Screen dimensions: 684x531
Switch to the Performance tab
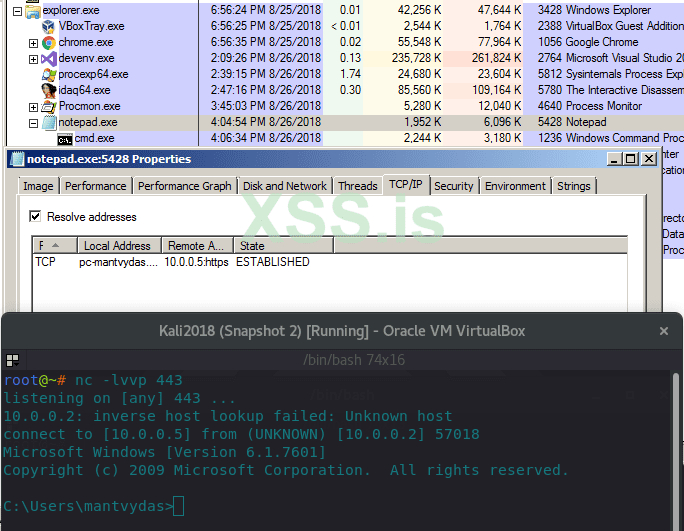pos(96,186)
